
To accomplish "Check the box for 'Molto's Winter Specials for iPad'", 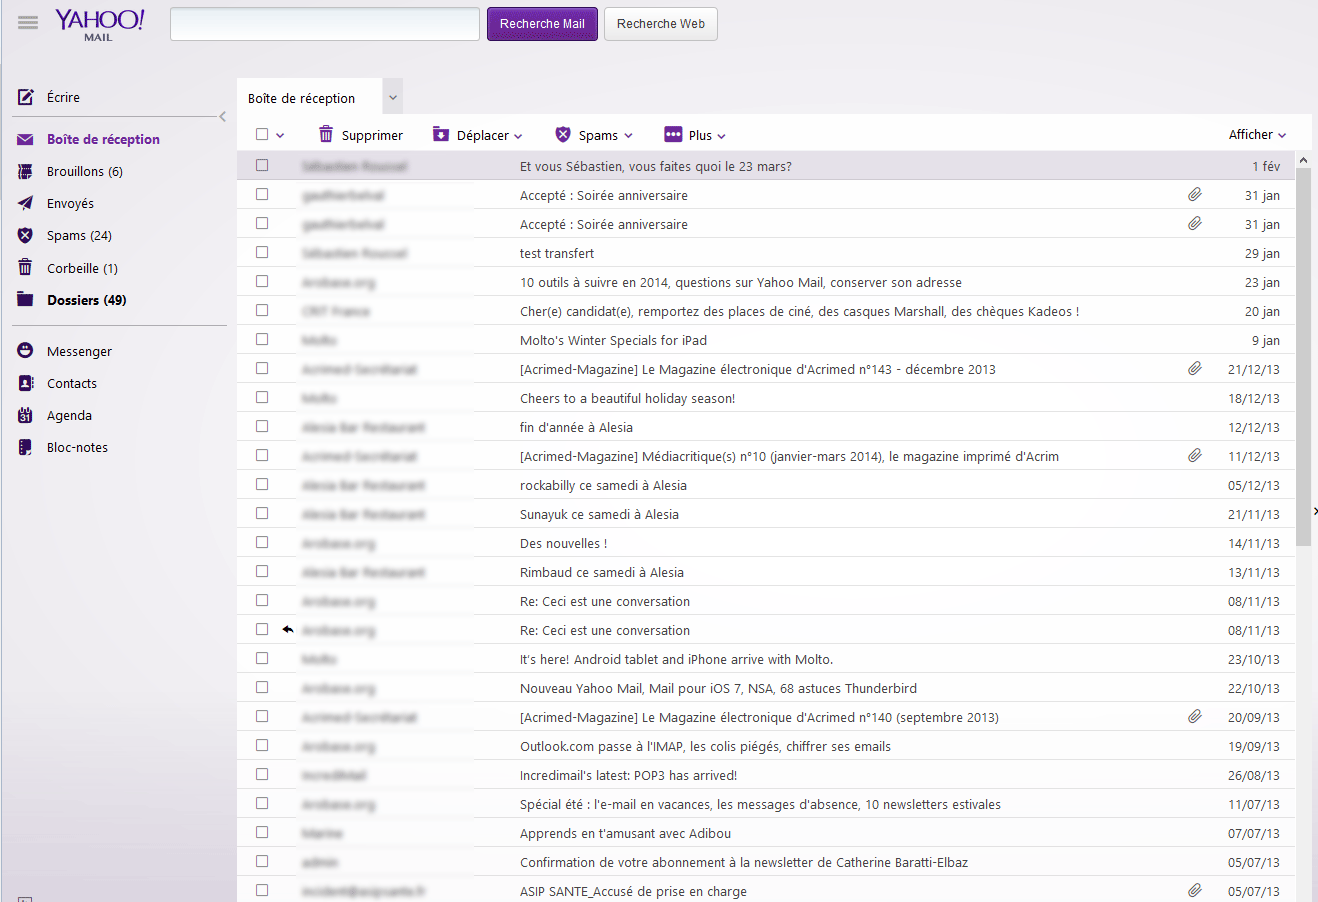I will (x=262, y=339).
